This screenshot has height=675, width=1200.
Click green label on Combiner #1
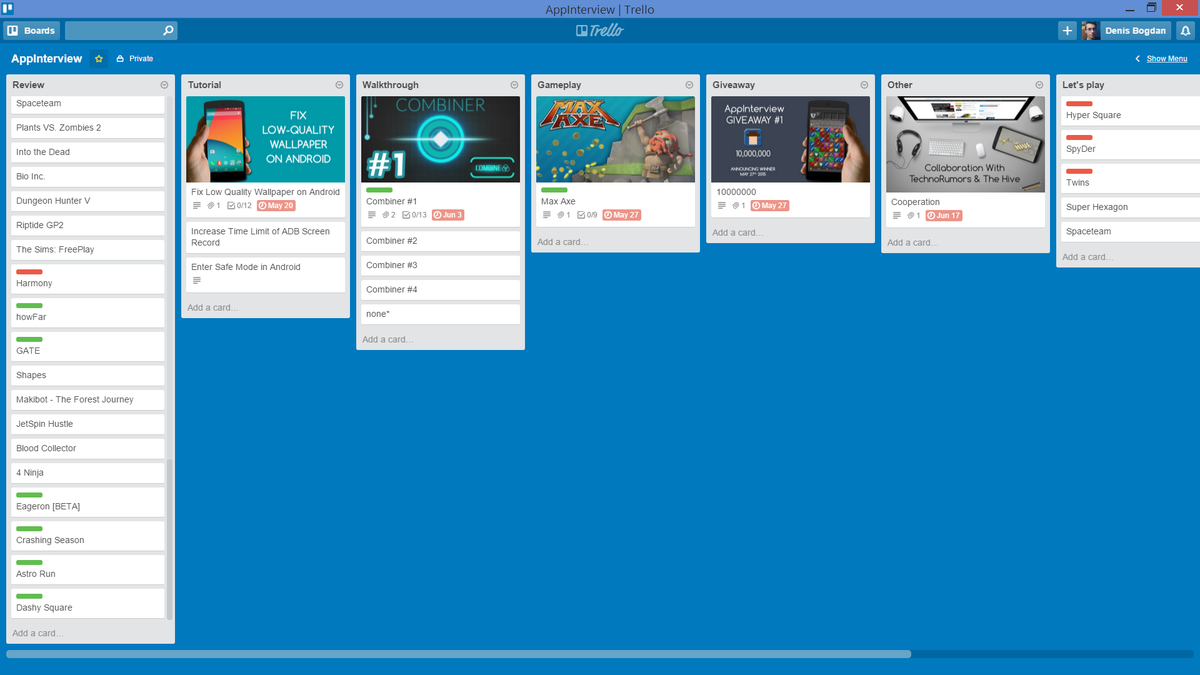pos(379,190)
